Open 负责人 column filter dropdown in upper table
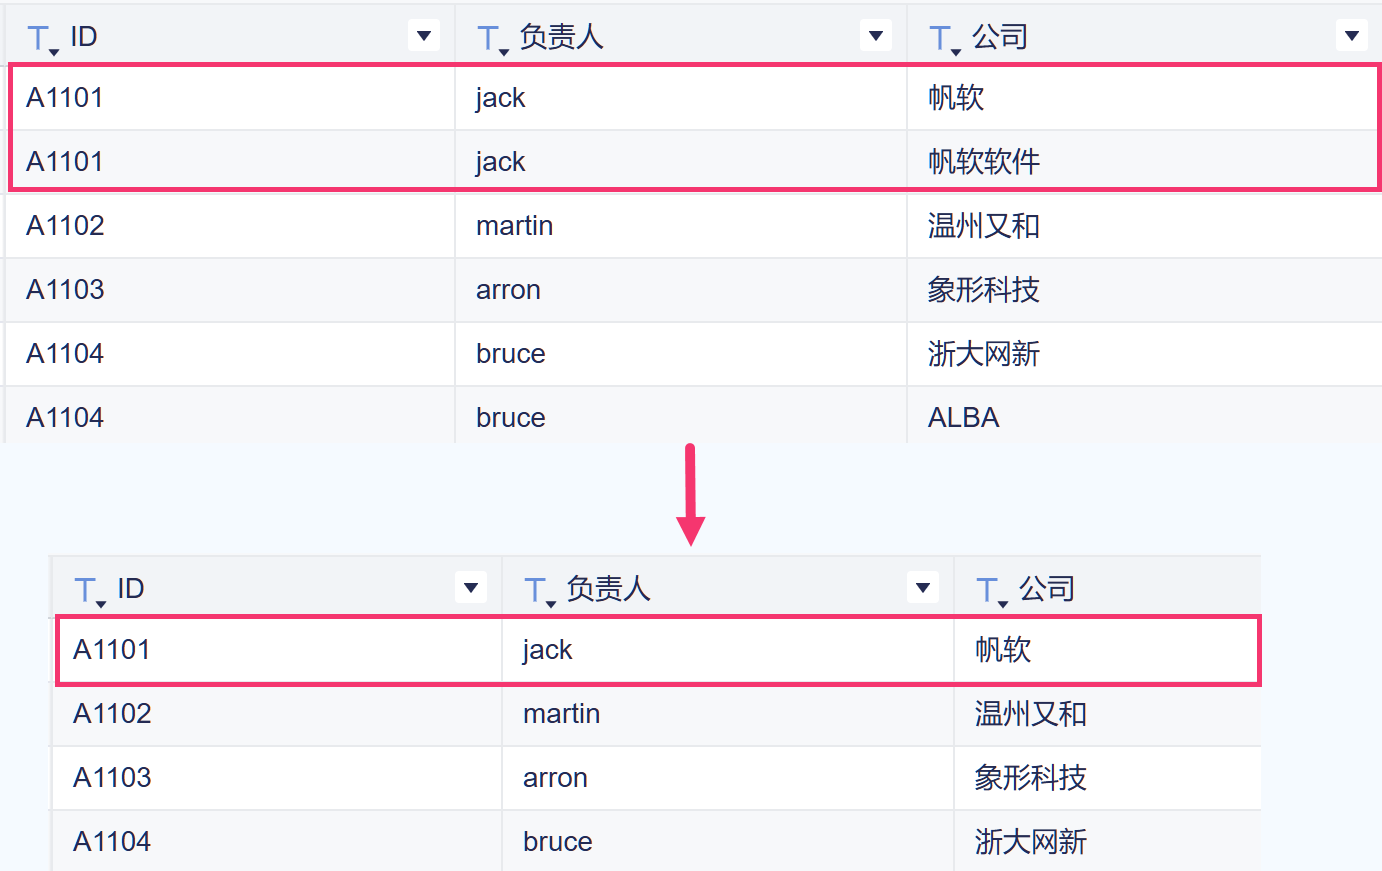Image resolution: width=1382 pixels, height=871 pixels. tap(876, 37)
